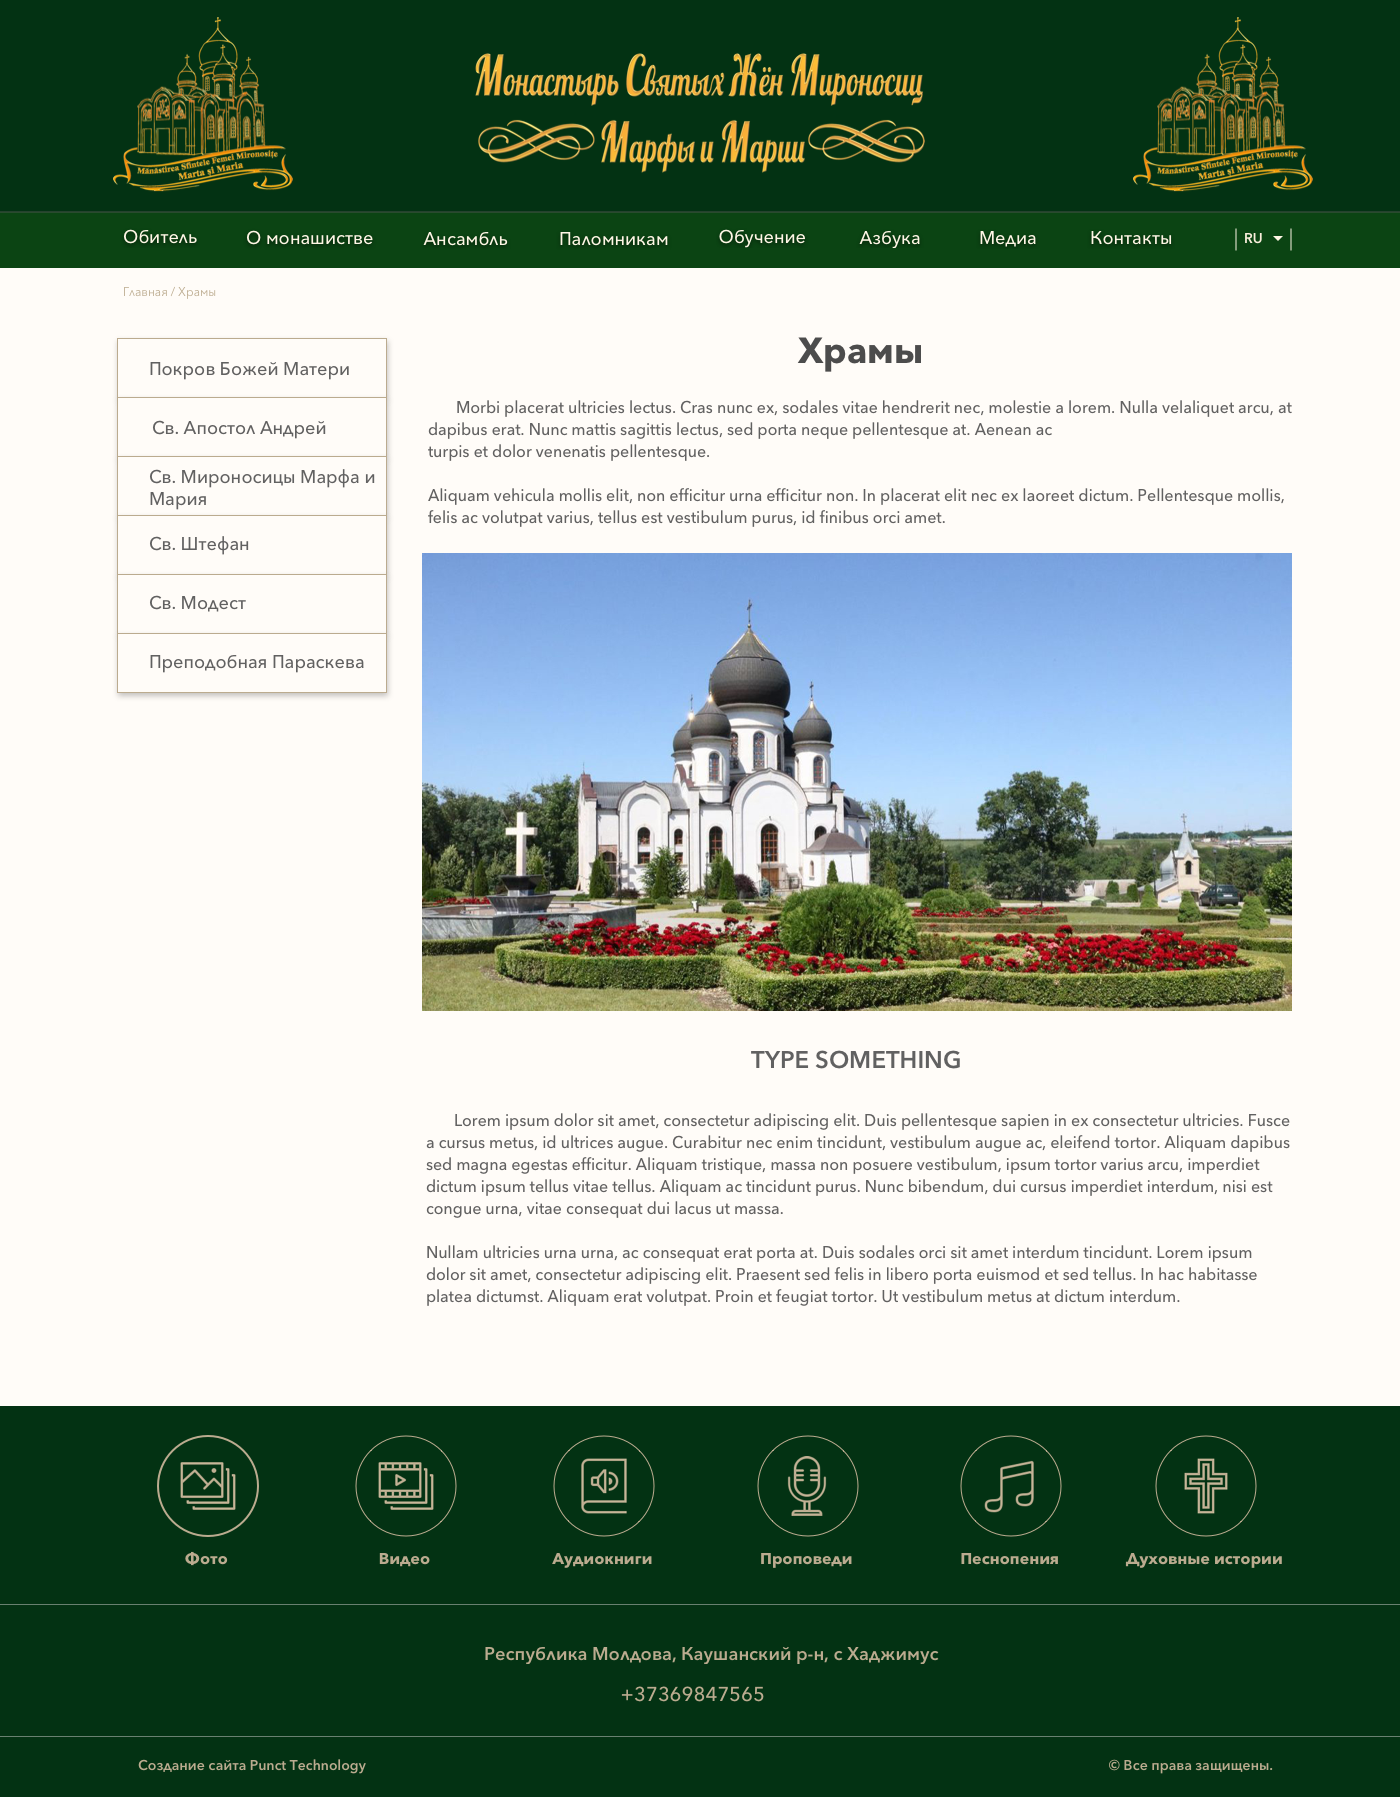The width and height of the screenshot is (1400, 1797).
Task: Open Преподобная Параскева sidebar entry
Action: coord(256,662)
